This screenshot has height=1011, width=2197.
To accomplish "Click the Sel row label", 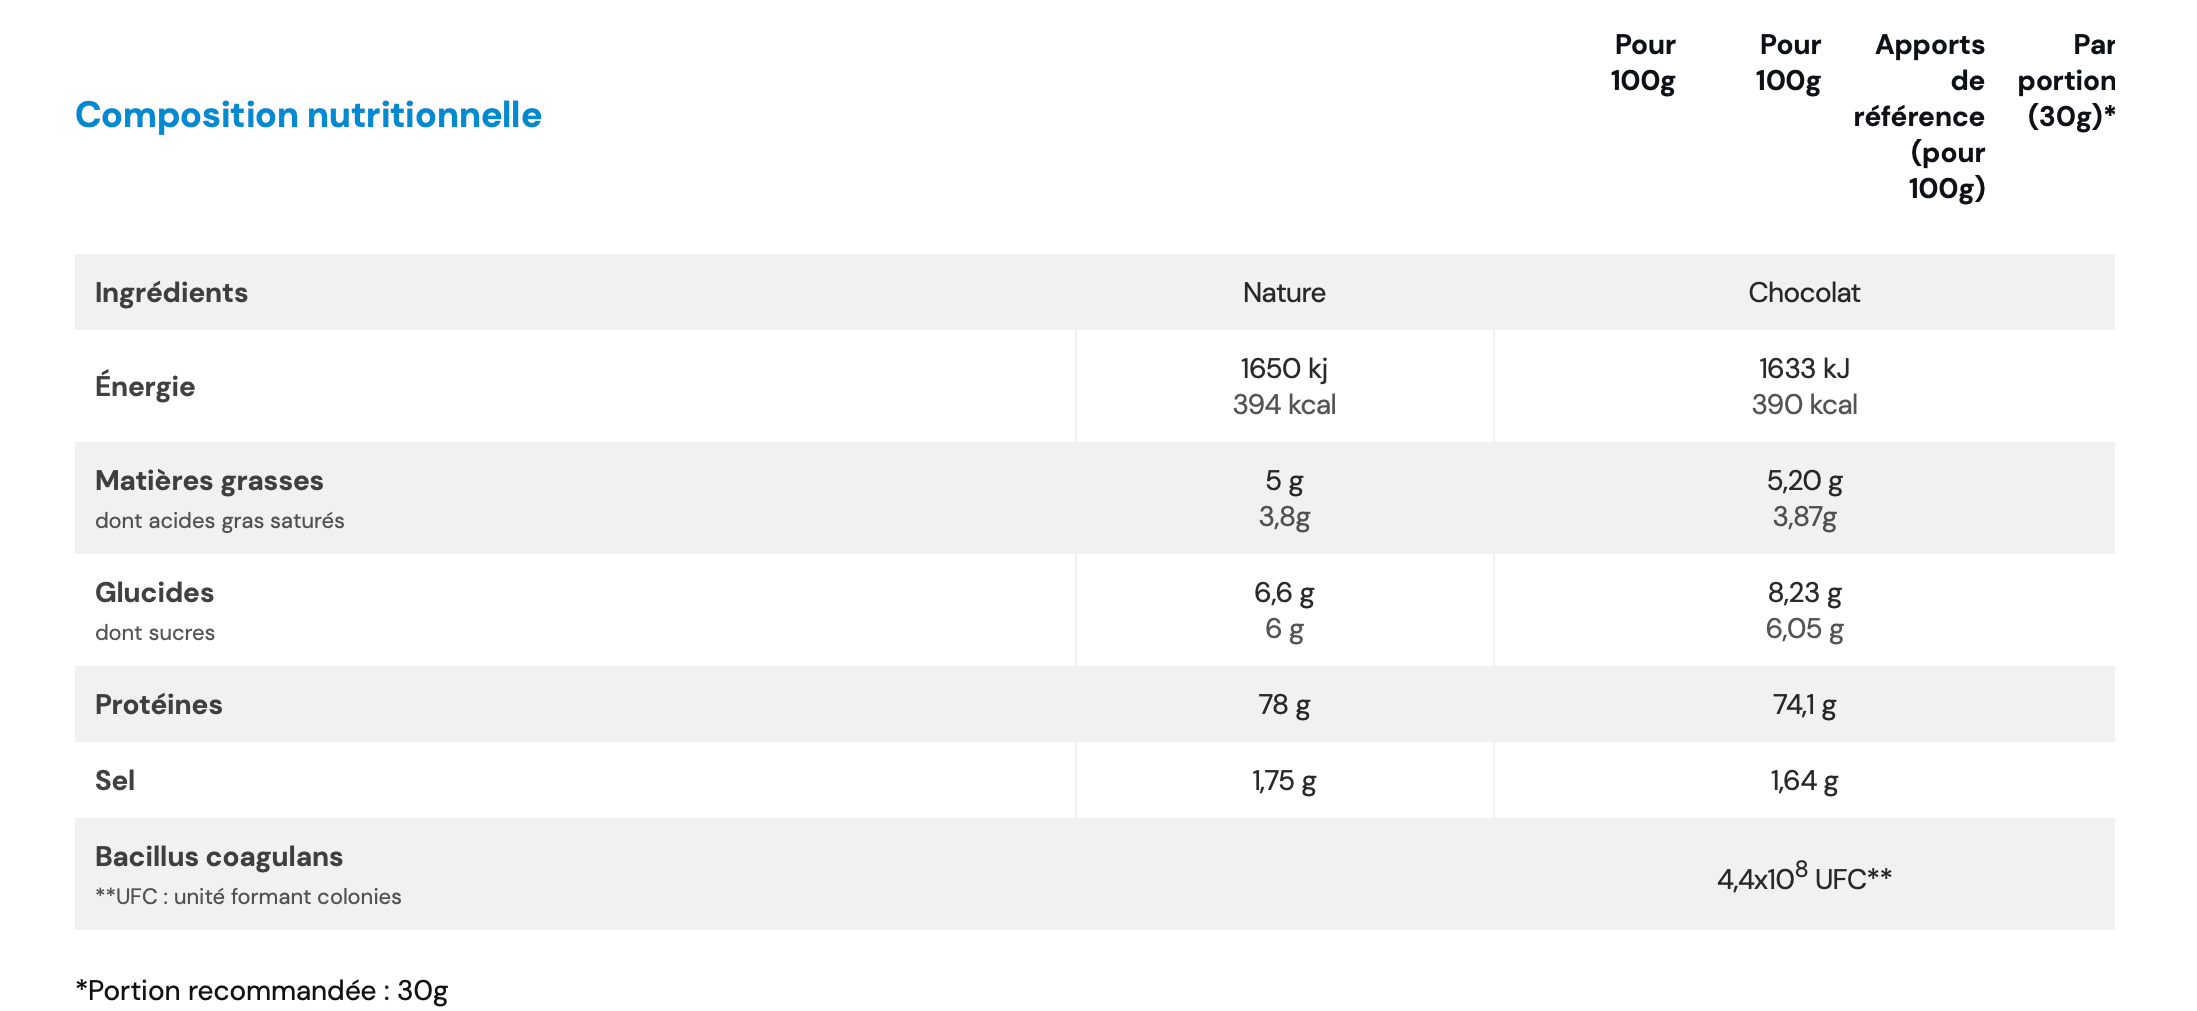I will pos(115,780).
